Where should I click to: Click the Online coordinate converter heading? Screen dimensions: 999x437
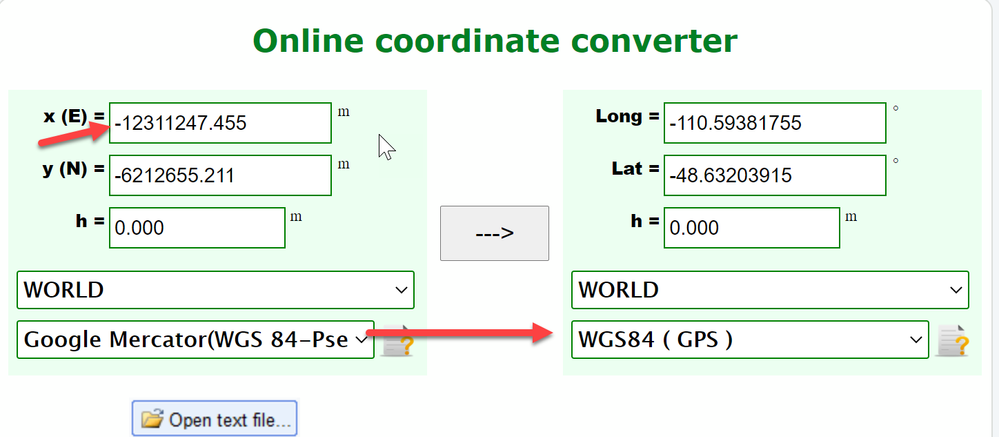[495, 41]
